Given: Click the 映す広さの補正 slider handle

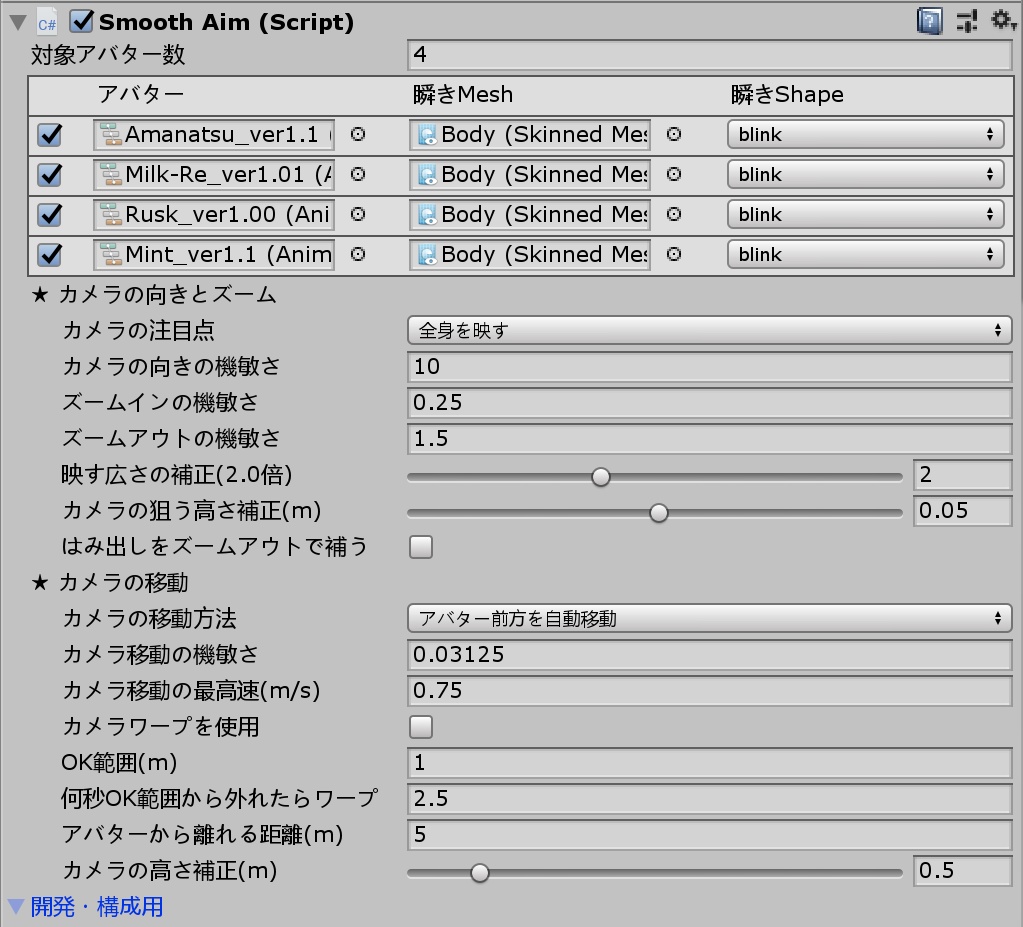Looking at the screenshot, I should coord(600,477).
